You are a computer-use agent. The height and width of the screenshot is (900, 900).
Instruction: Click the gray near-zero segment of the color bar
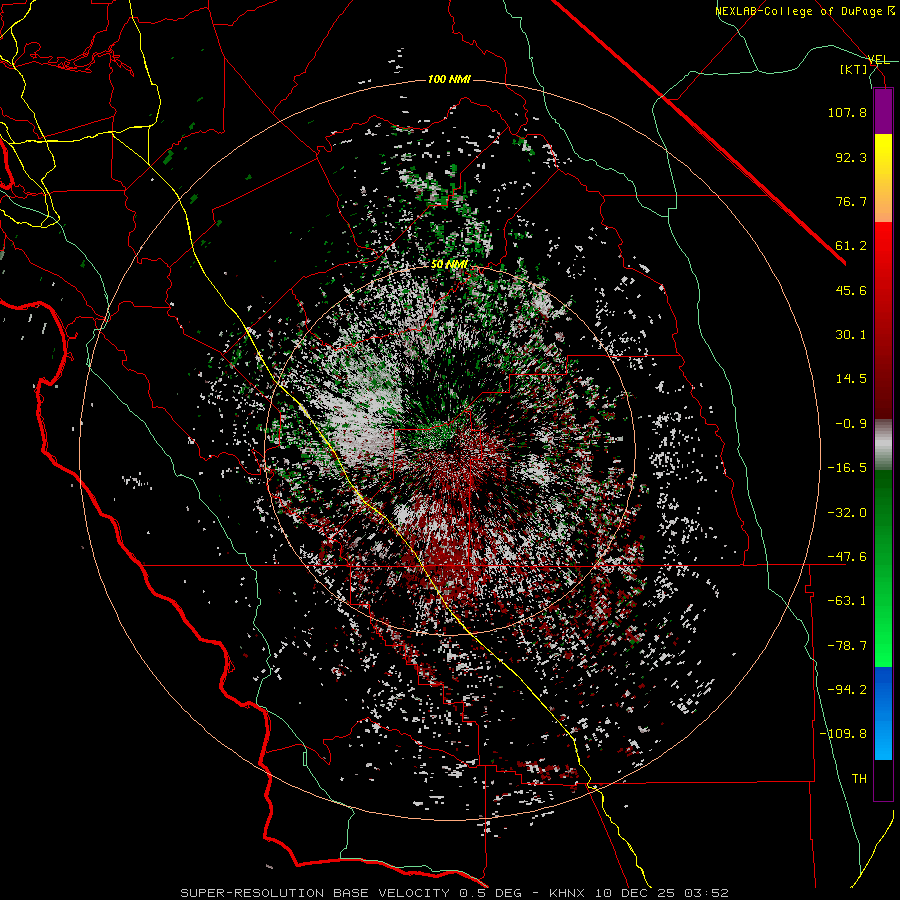tap(883, 444)
